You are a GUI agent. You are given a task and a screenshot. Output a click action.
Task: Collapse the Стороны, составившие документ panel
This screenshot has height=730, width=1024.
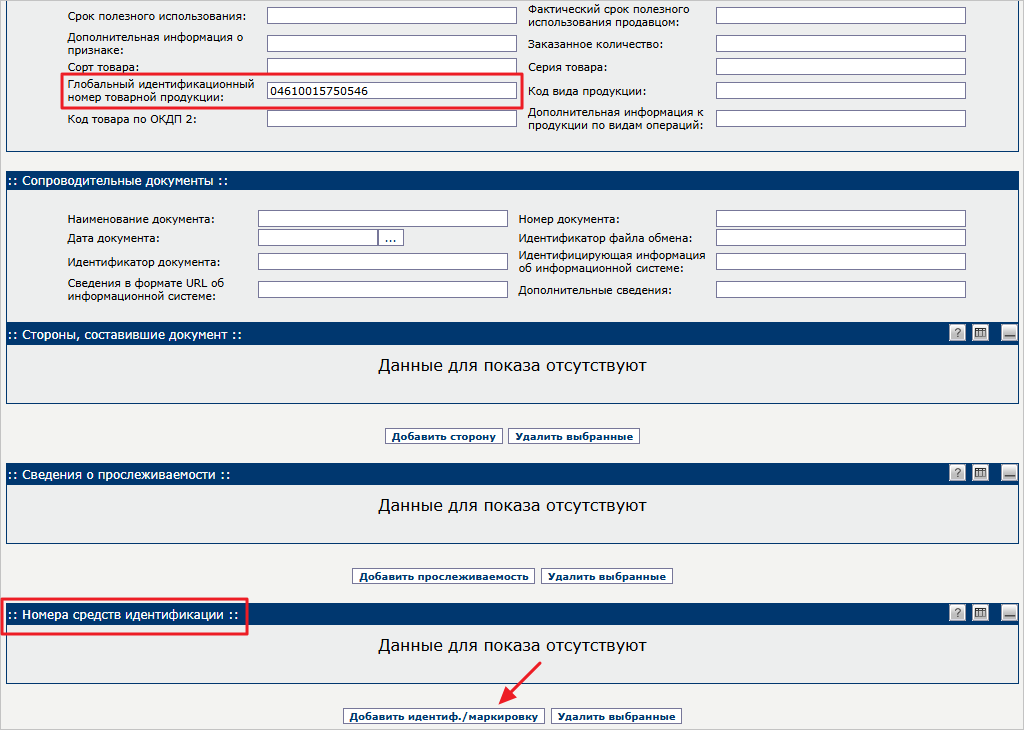1009,334
